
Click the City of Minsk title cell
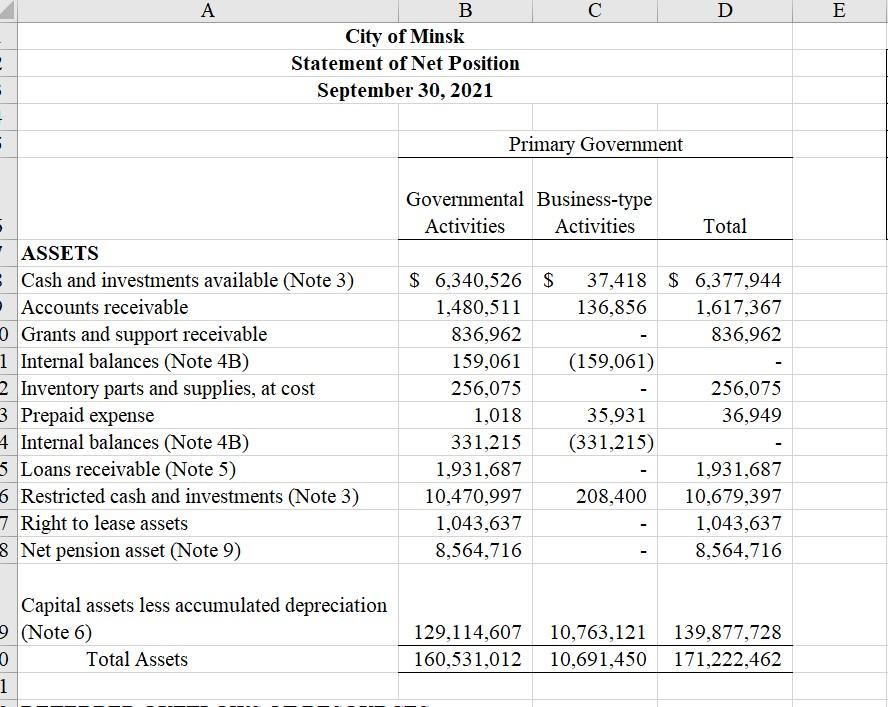point(404,36)
